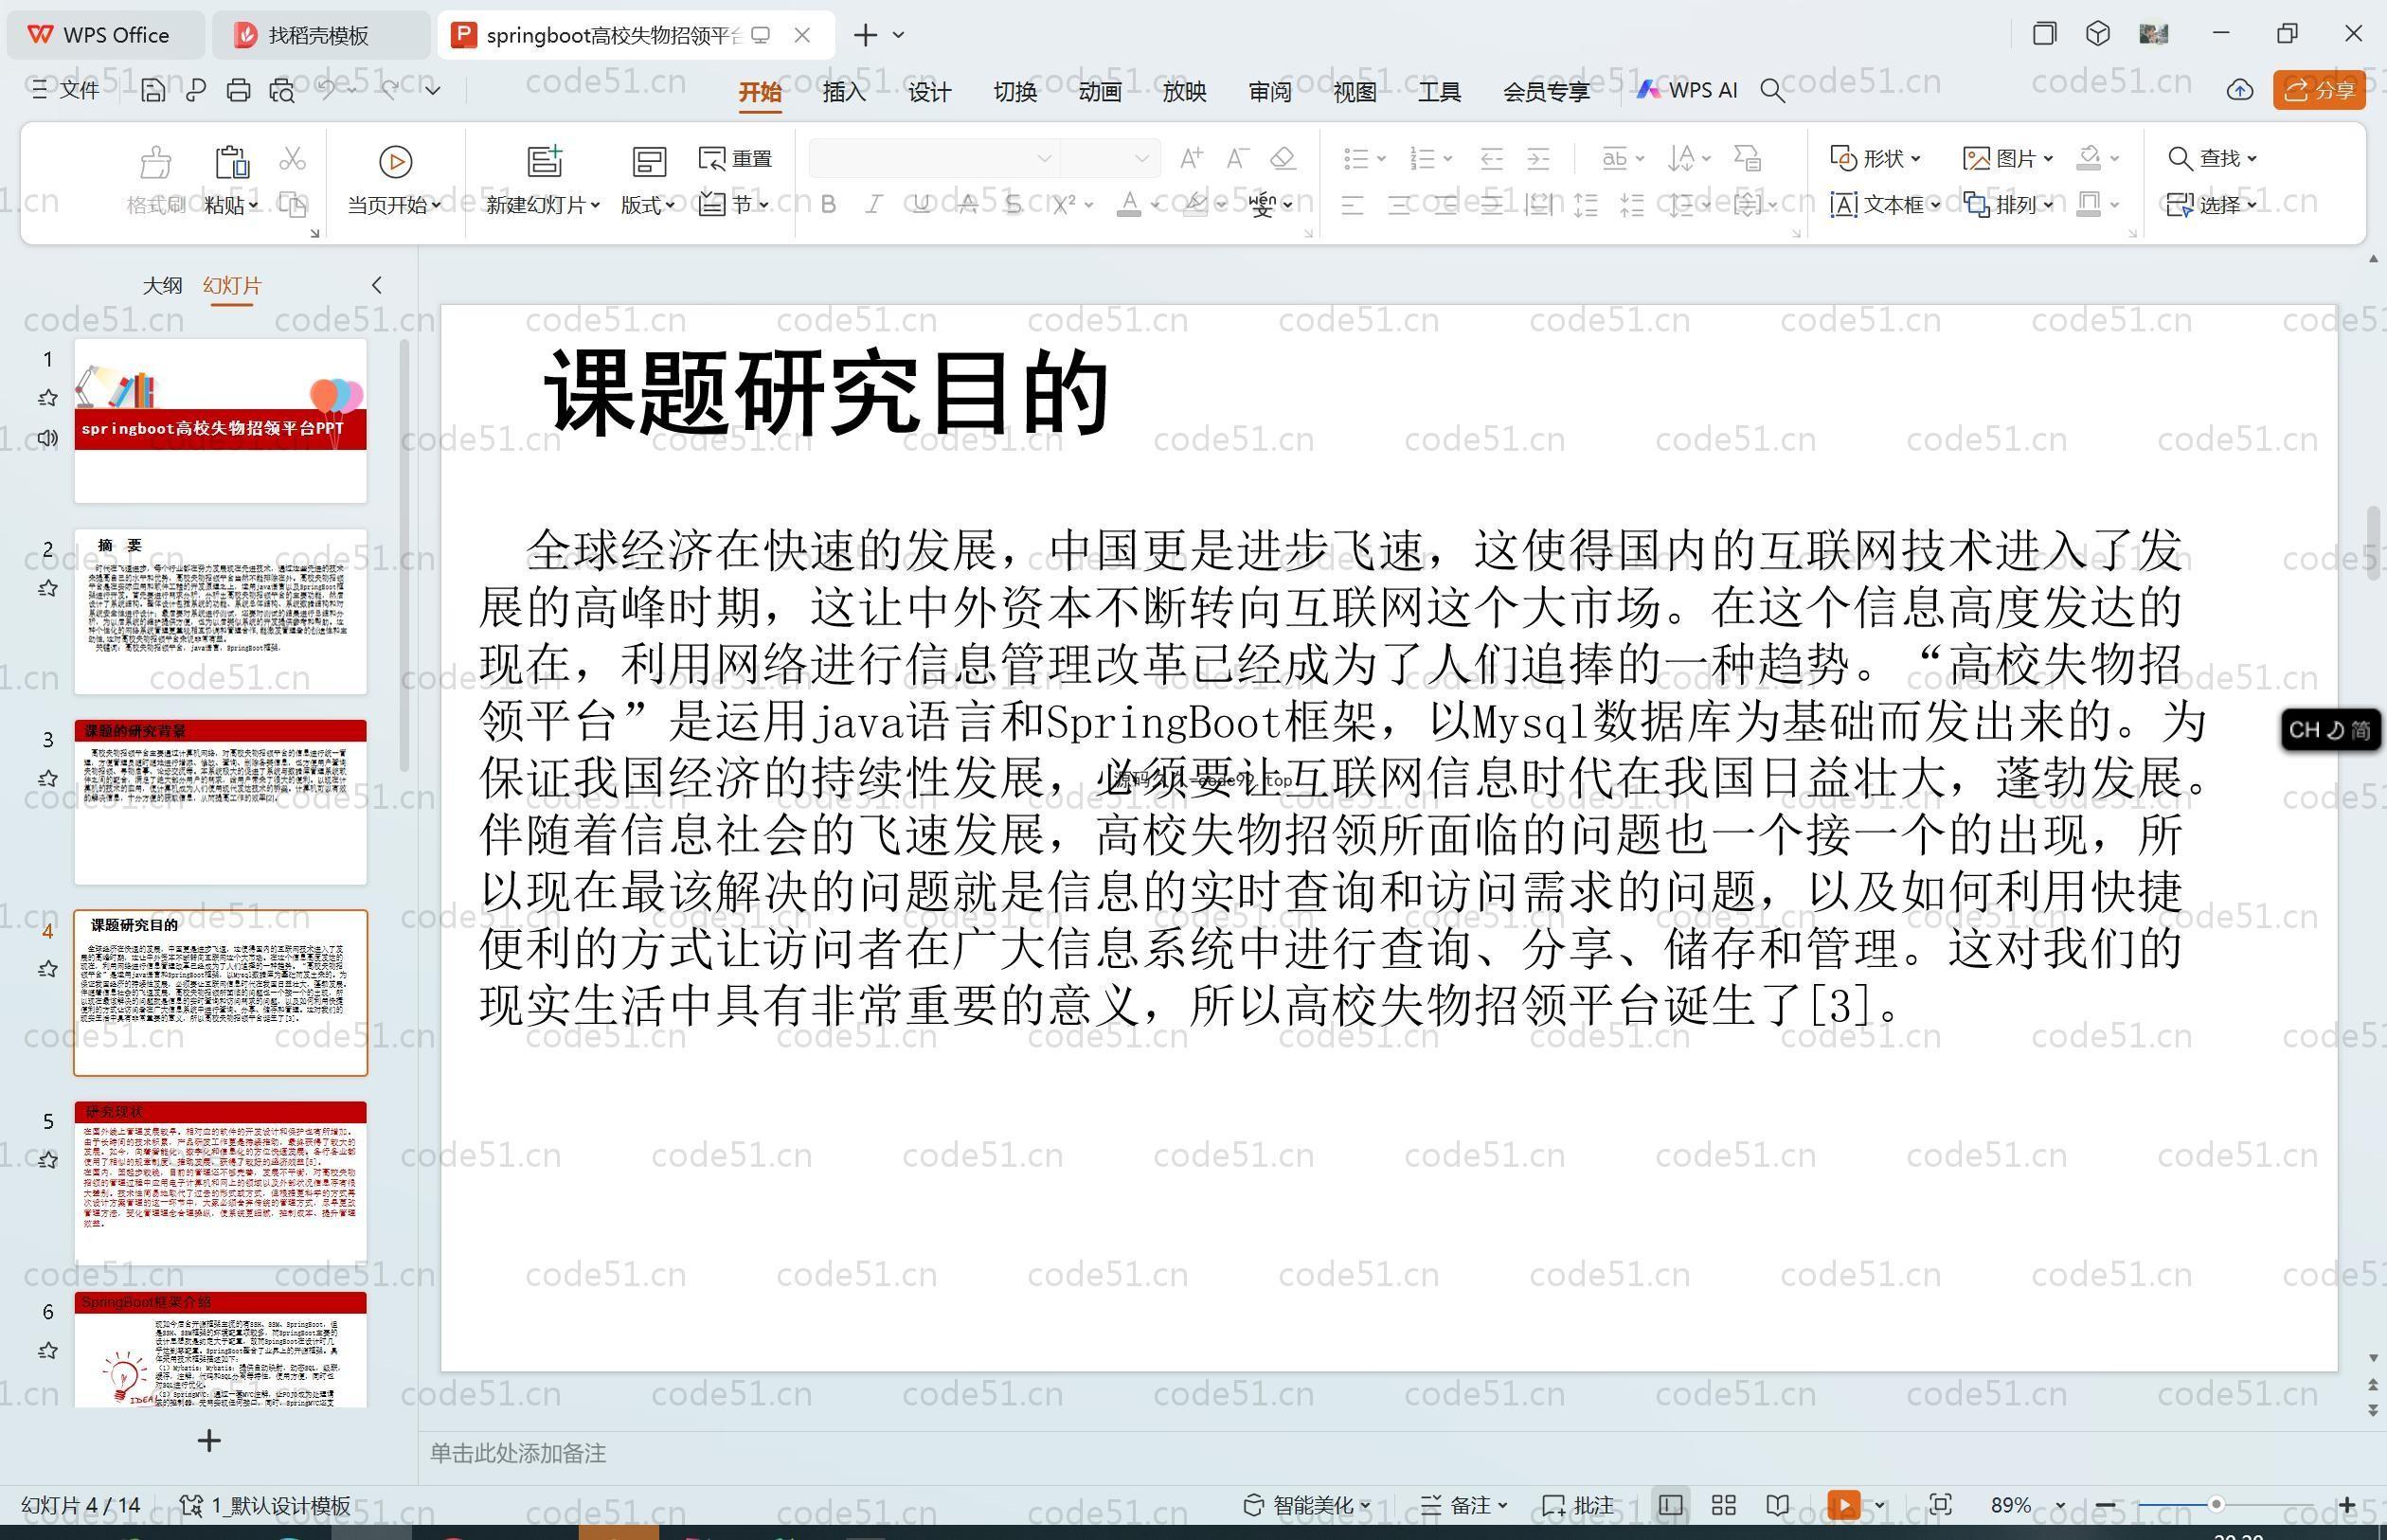Toggle align text left

tap(1352, 205)
